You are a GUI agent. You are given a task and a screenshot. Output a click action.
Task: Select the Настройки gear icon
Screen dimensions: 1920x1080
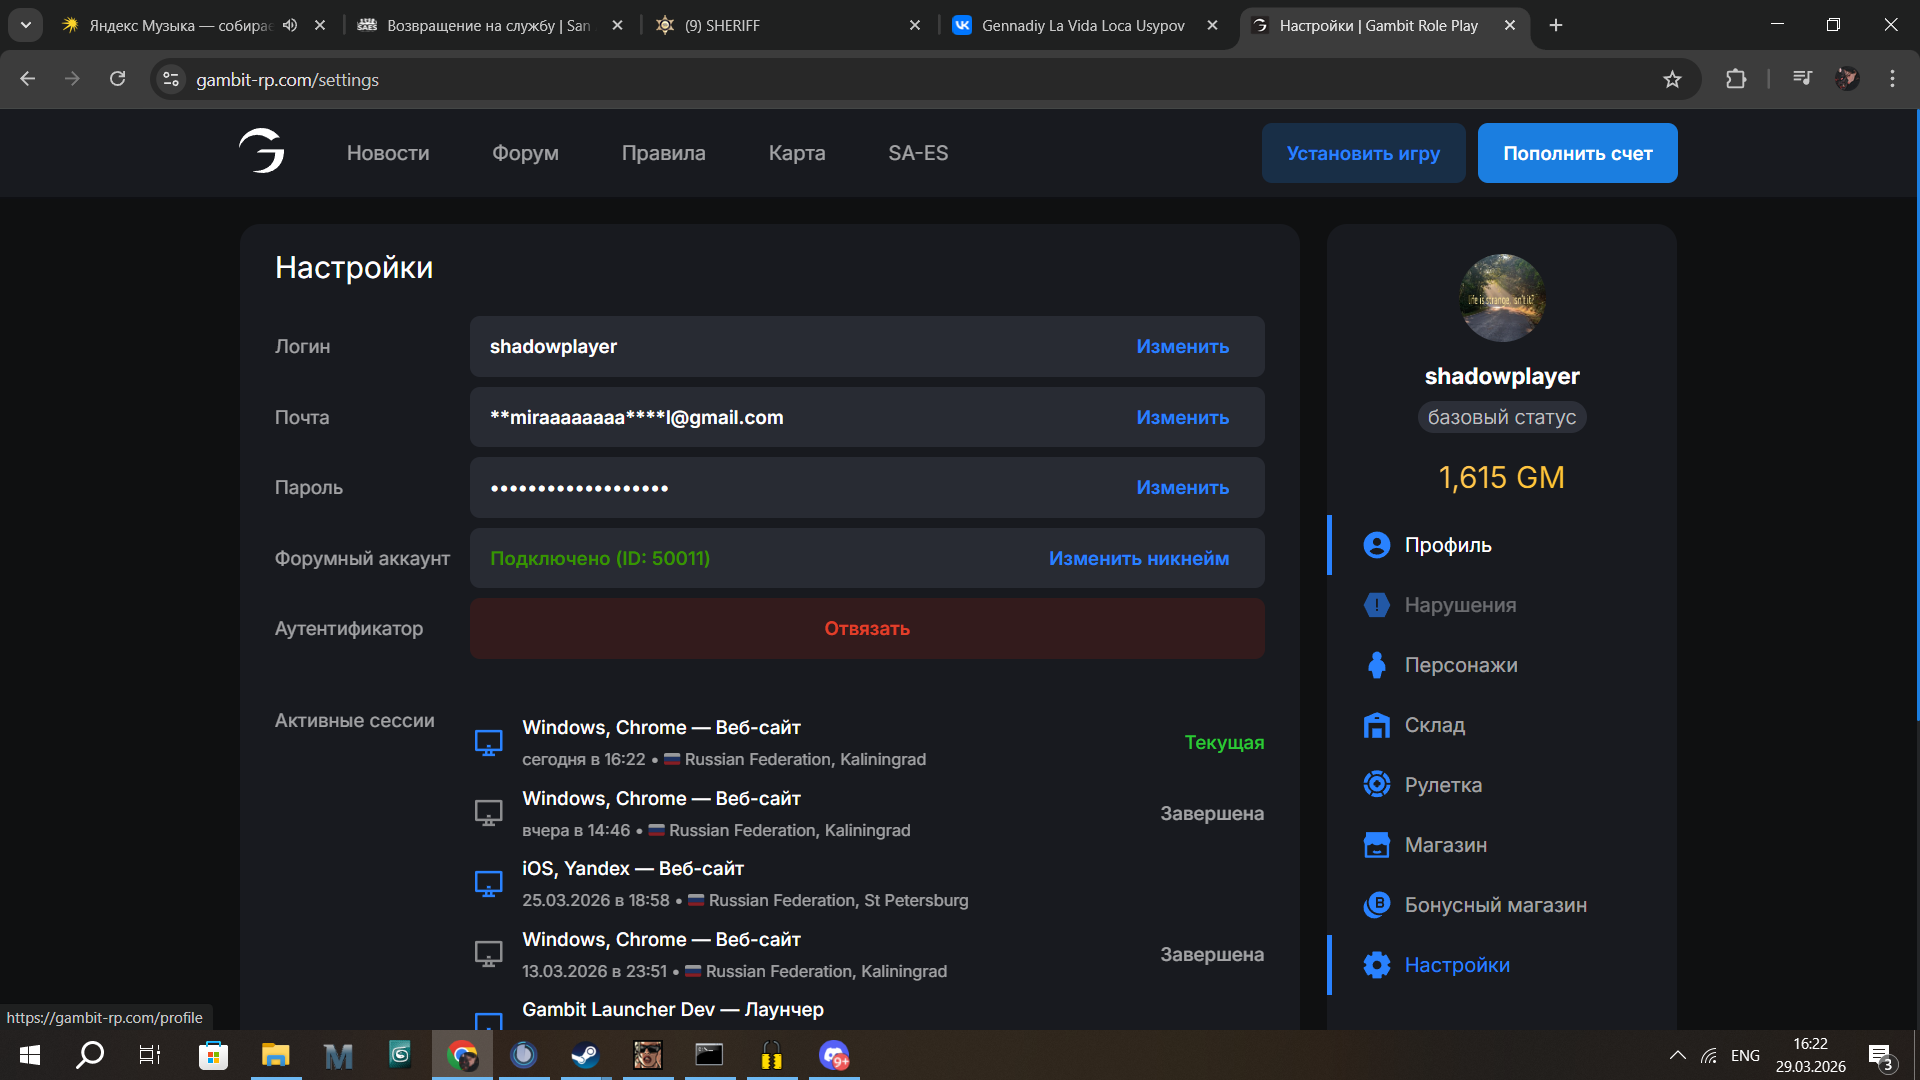coord(1377,965)
